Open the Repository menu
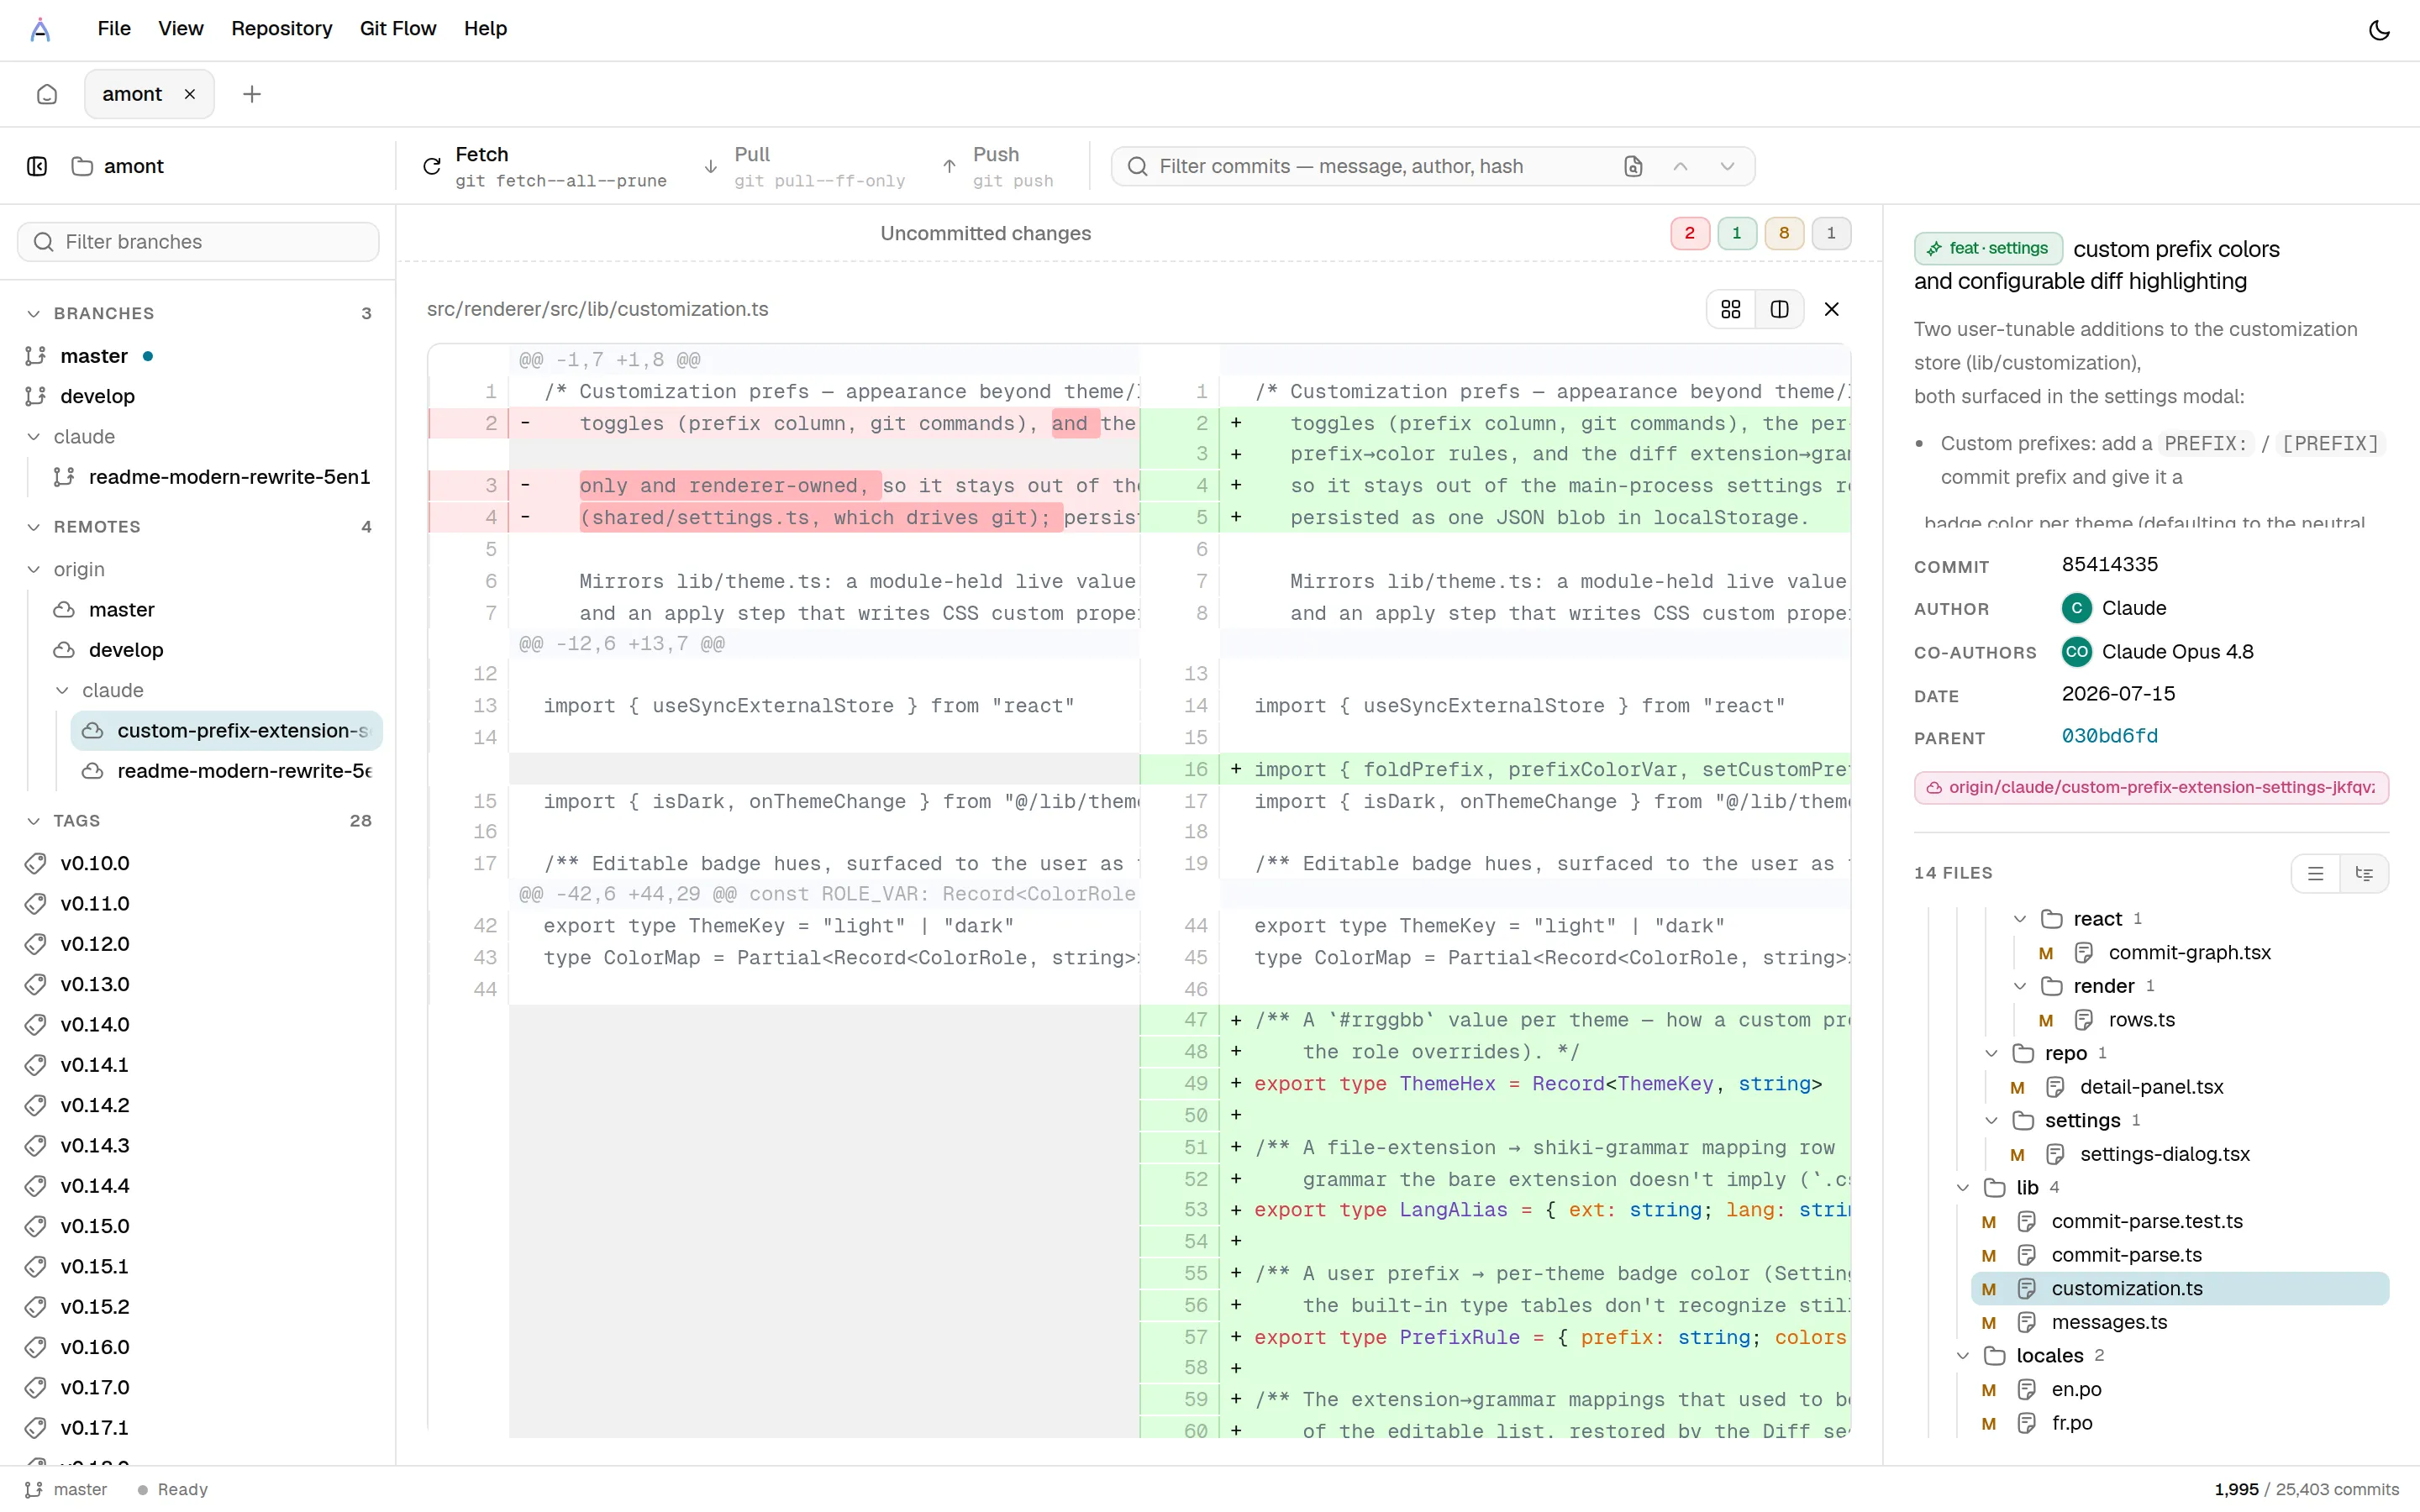This screenshot has width=2420, height=1512. [282, 29]
